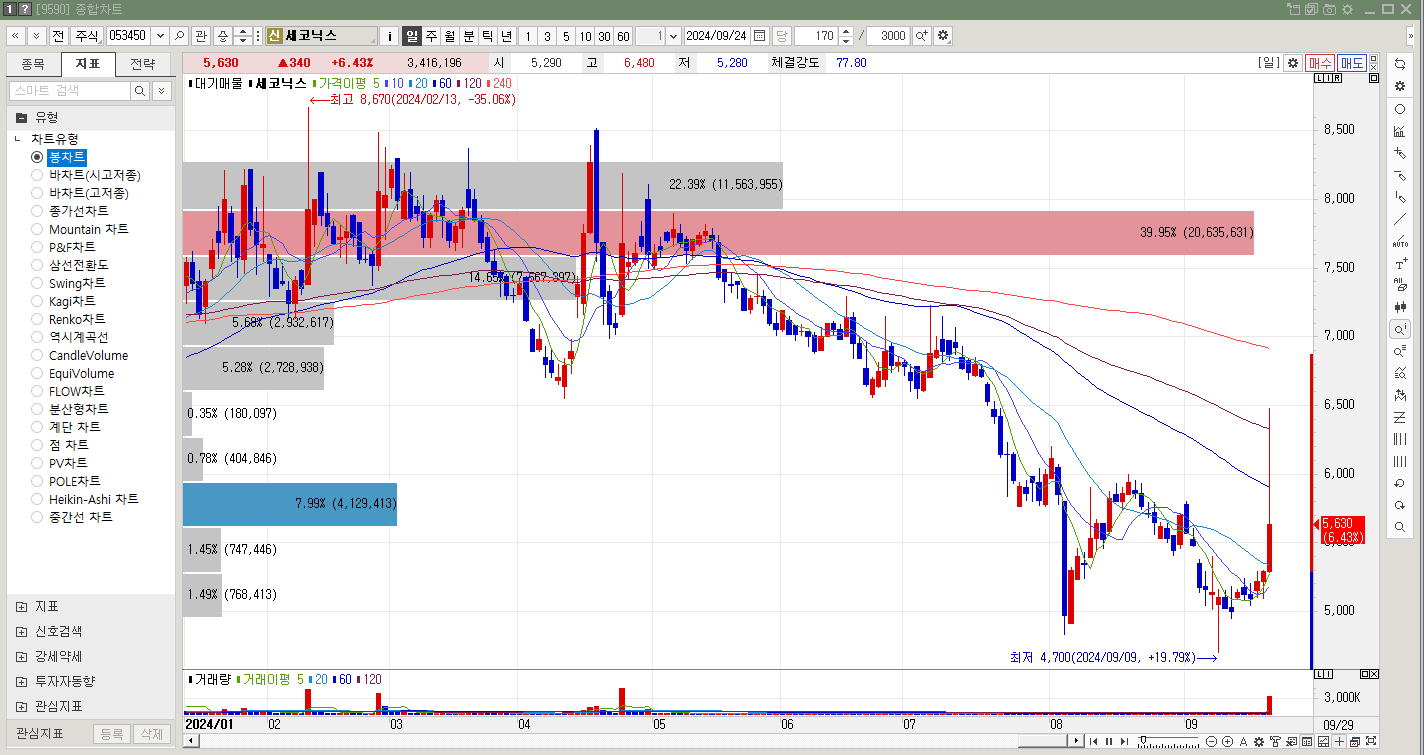The height and width of the screenshot is (755, 1424).
Task: Click the top toolbar settings gear icon
Action: [943, 35]
